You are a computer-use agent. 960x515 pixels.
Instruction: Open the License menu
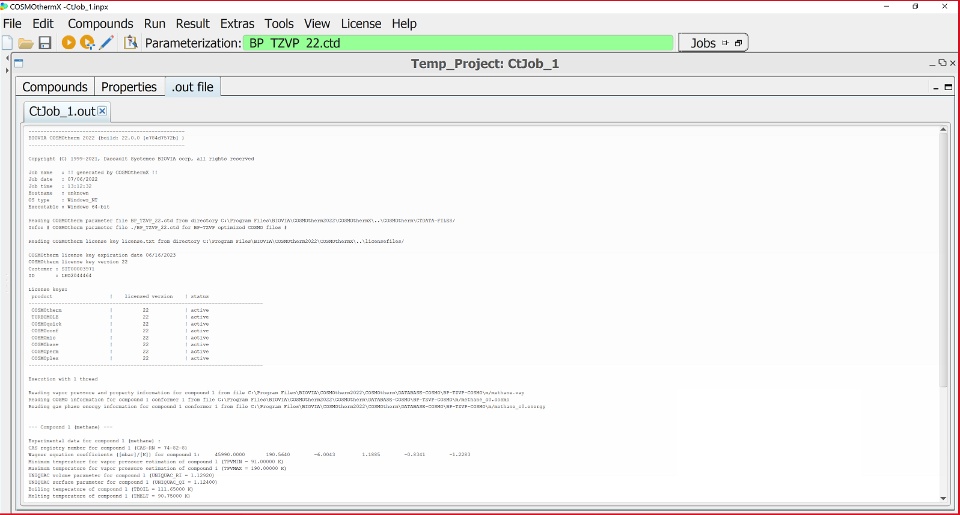click(361, 23)
